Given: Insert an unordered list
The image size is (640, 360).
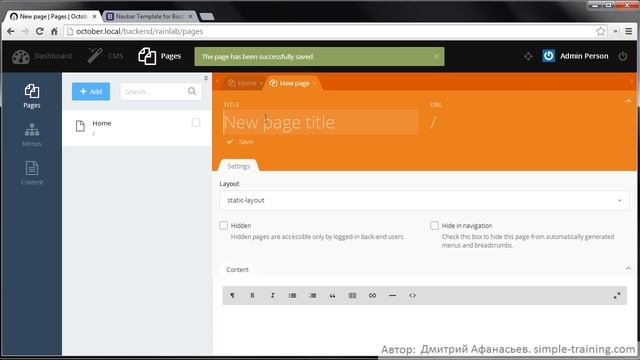Looking at the screenshot, I should (x=292, y=296).
